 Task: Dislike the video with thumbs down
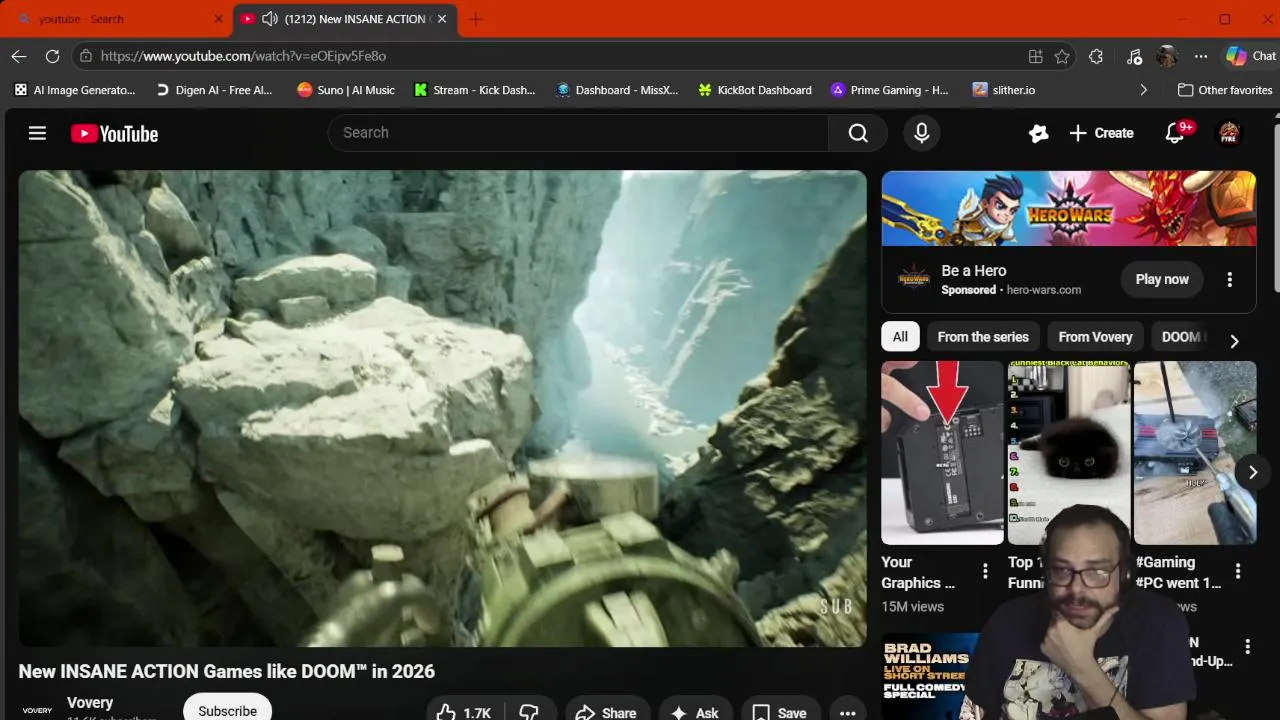[x=529, y=712]
